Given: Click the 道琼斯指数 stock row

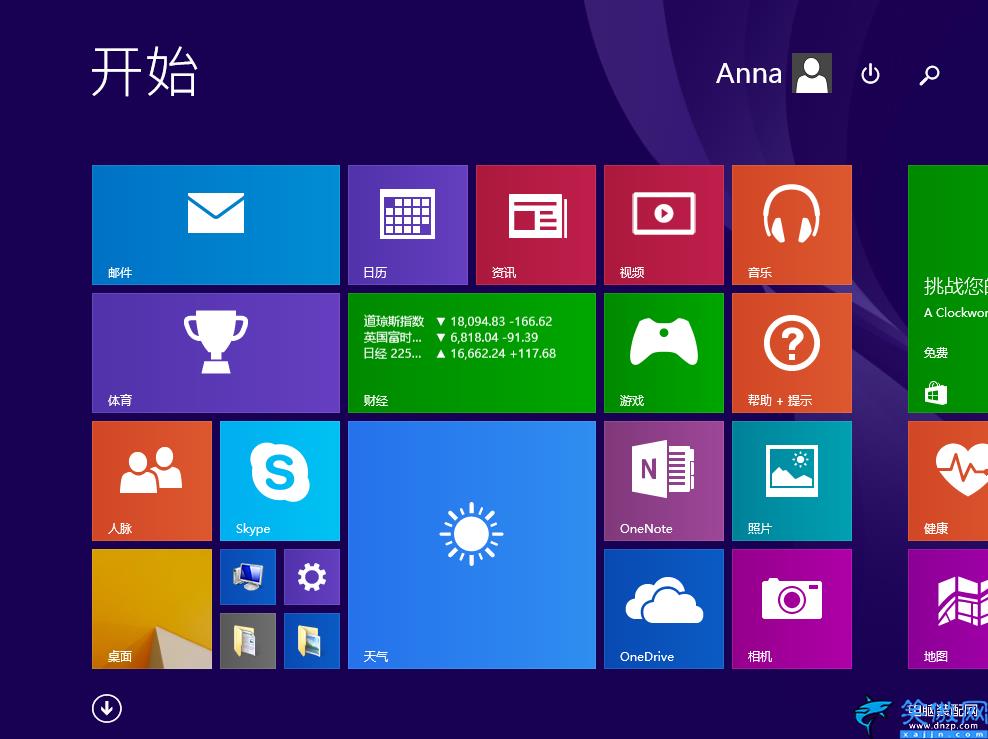Looking at the screenshot, I should [458, 321].
